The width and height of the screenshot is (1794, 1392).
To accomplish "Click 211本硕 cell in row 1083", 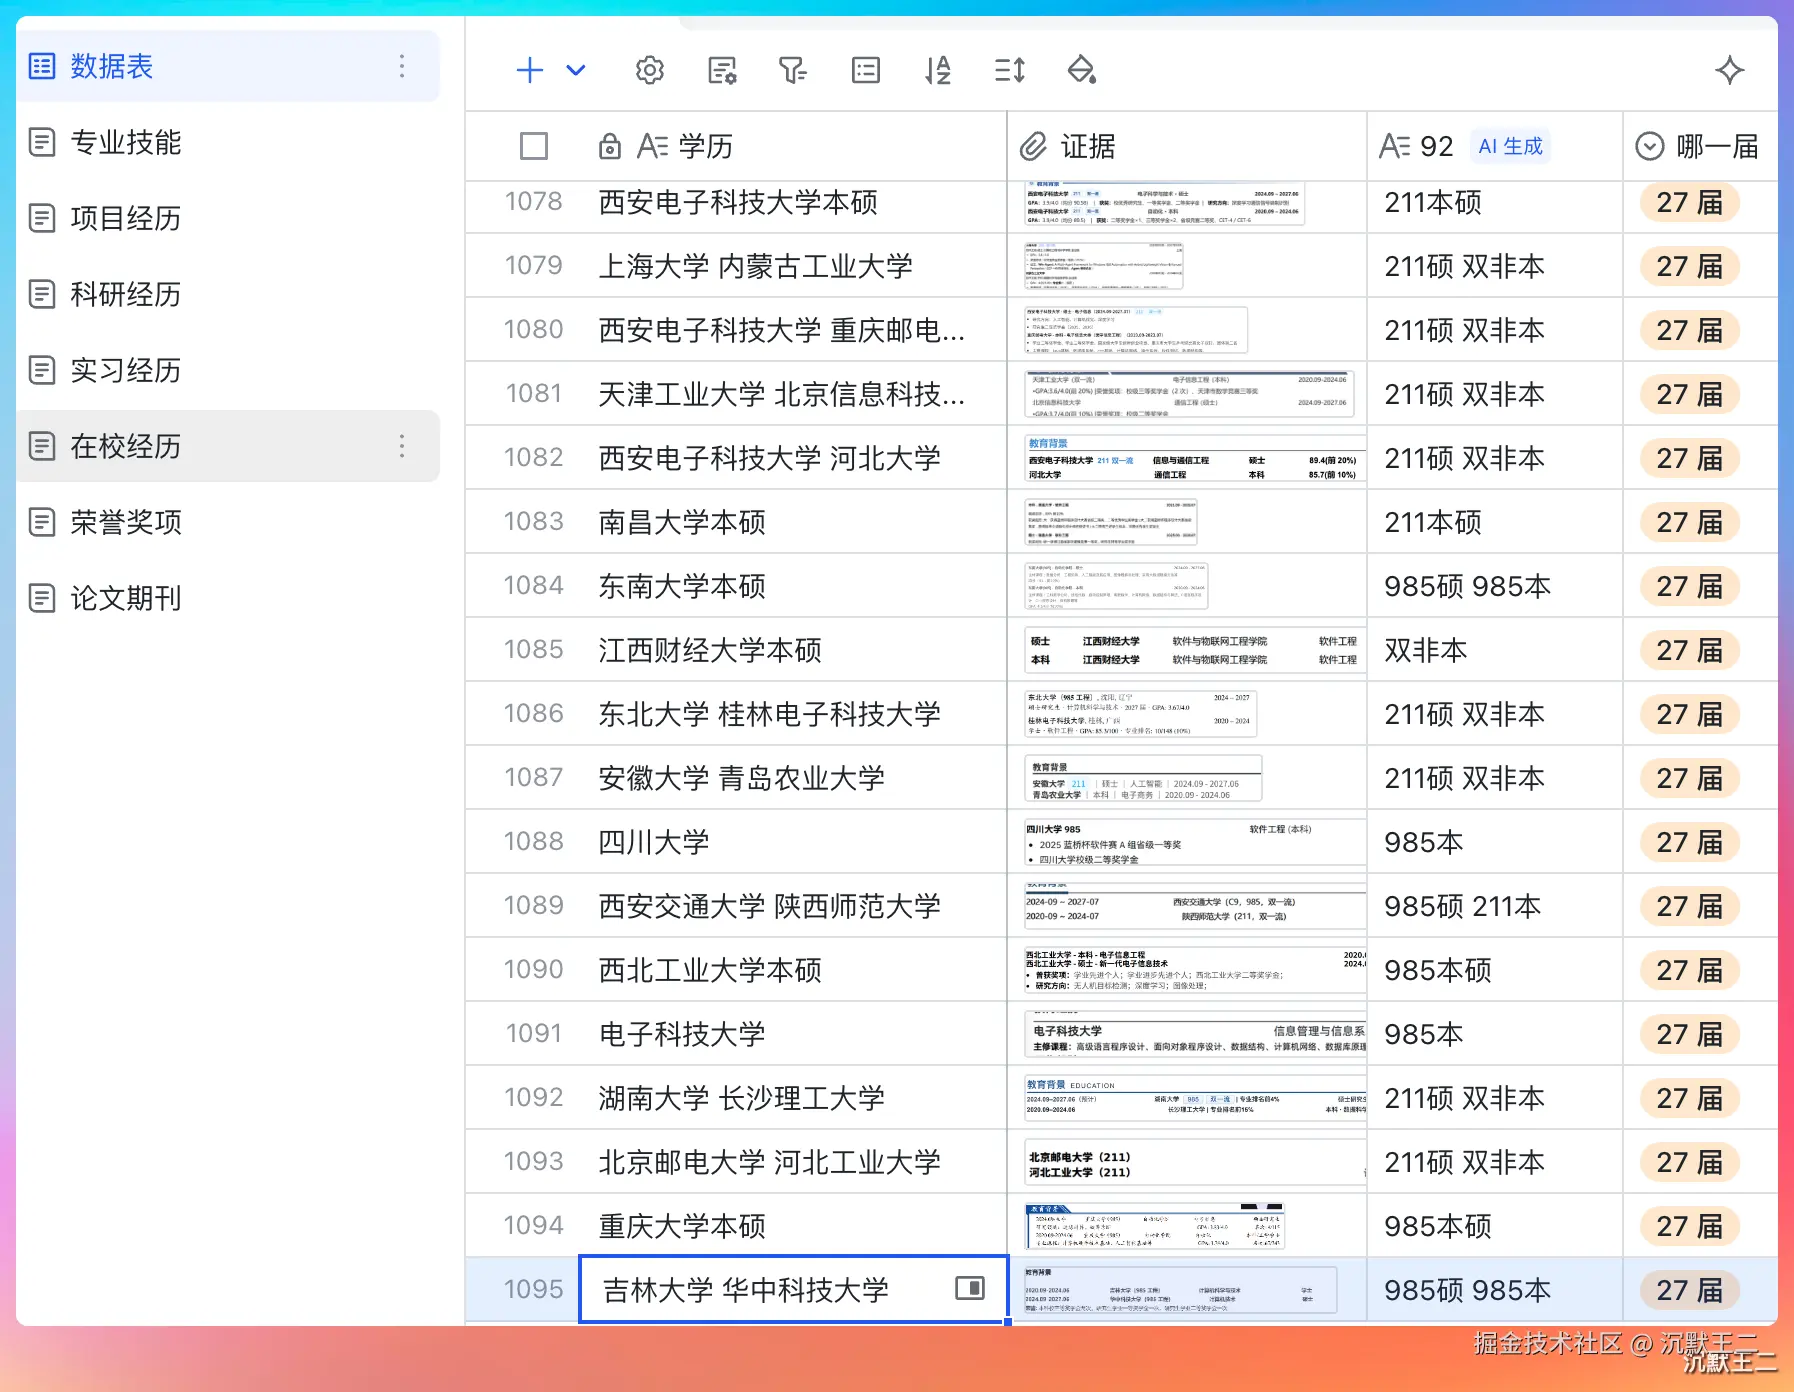I will 1495,522.
